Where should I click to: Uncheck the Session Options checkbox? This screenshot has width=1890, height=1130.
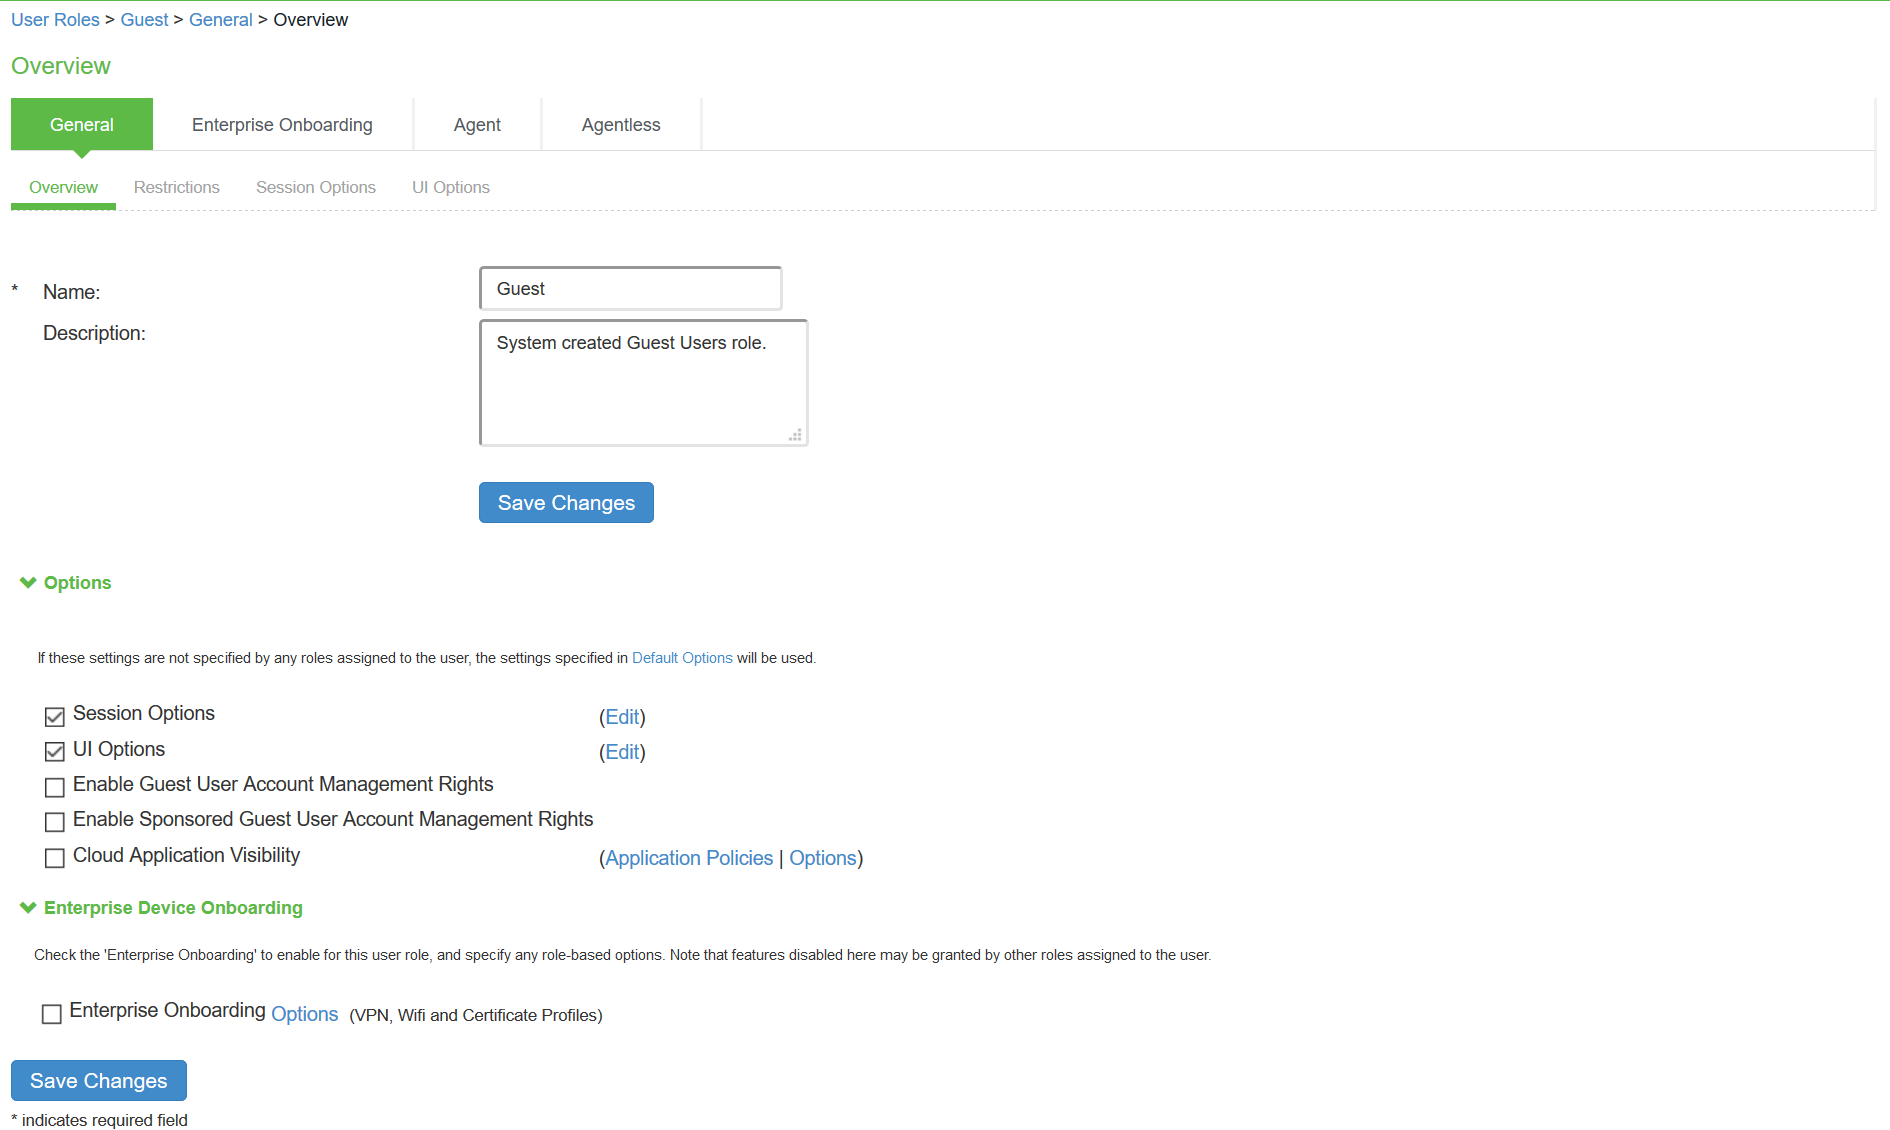point(55,717)
